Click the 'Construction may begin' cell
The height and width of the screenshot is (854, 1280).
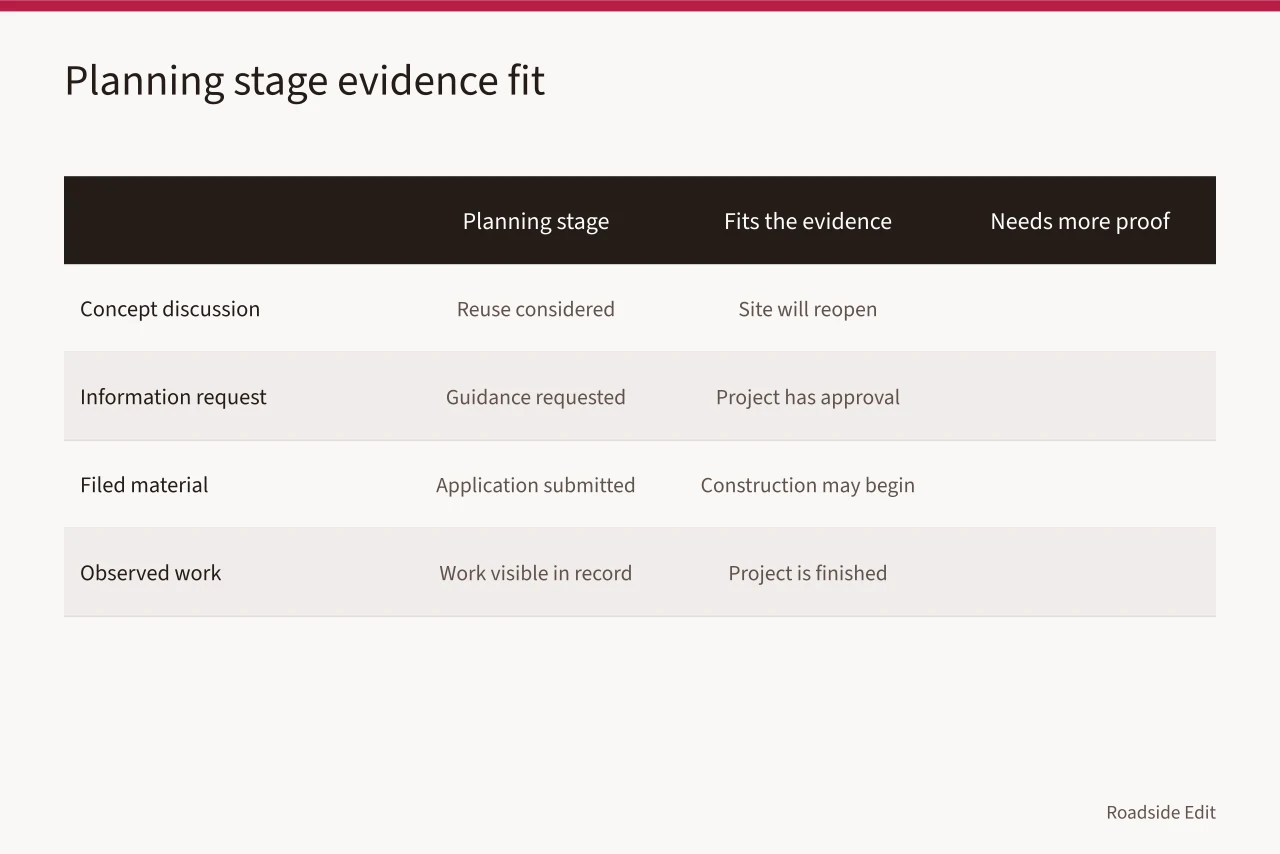pyautogui.click(x=808, y=485)
